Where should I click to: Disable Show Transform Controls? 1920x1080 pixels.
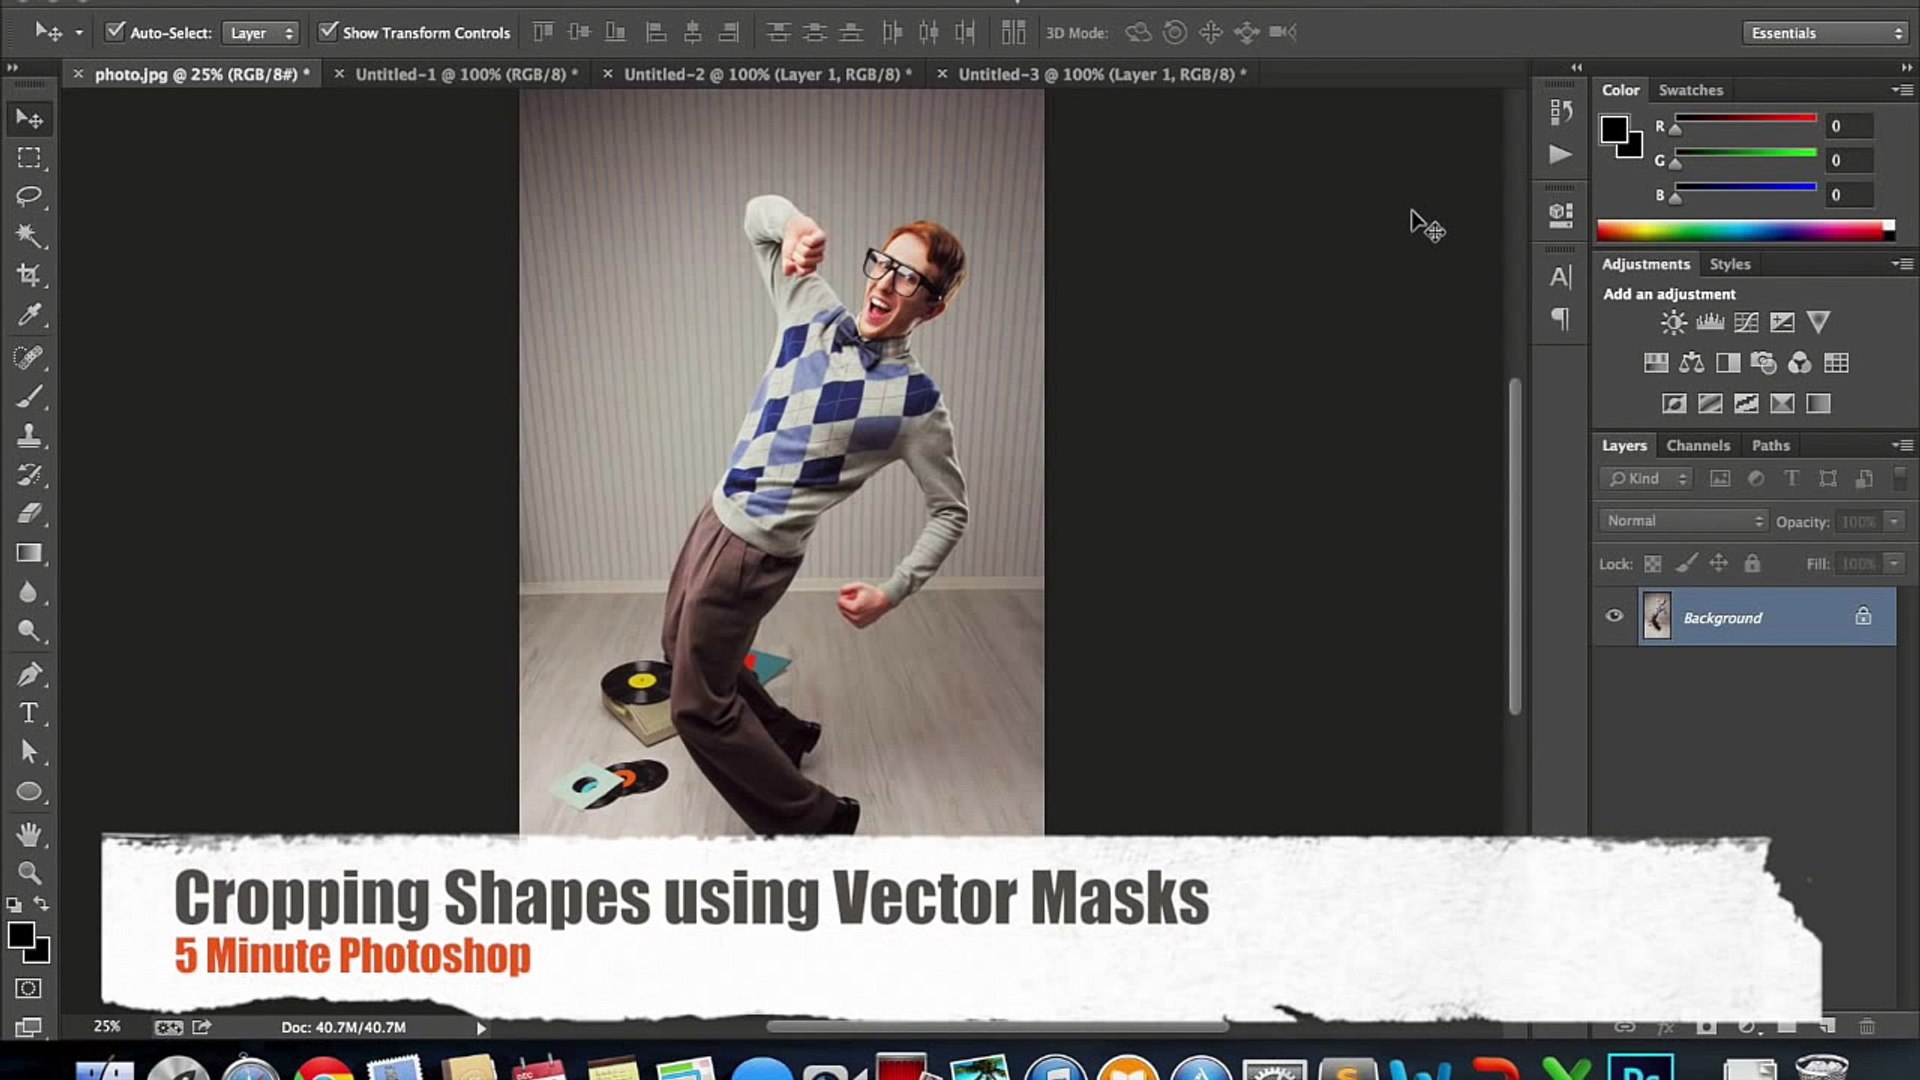(x=328, y=32)
